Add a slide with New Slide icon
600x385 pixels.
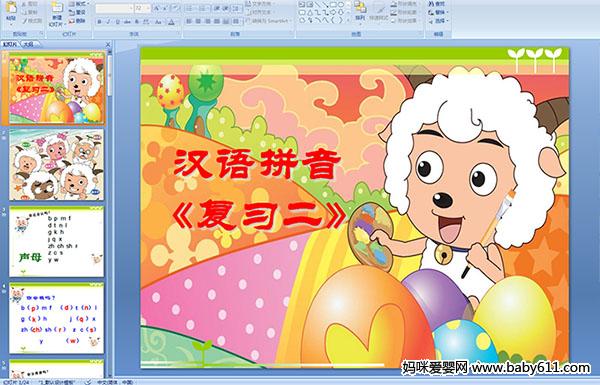[57, 8]
